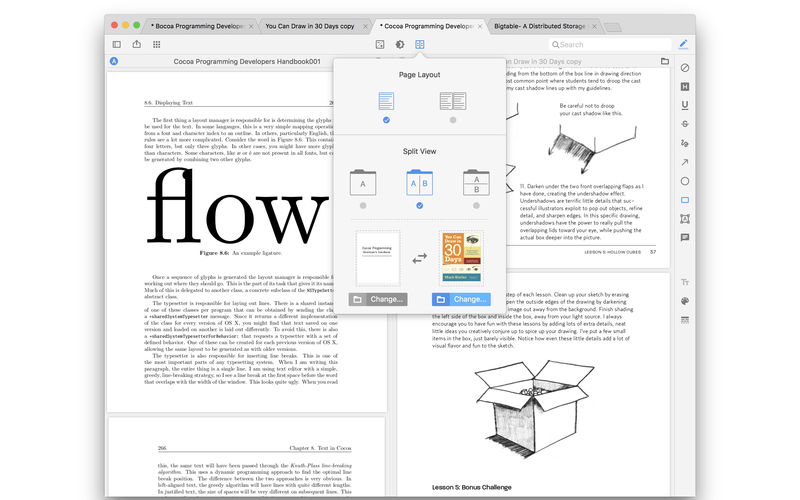The image size is (800, 500).
Task: Select the Circle shape tool
Action: pyautogui.click(x=685, y=181)
